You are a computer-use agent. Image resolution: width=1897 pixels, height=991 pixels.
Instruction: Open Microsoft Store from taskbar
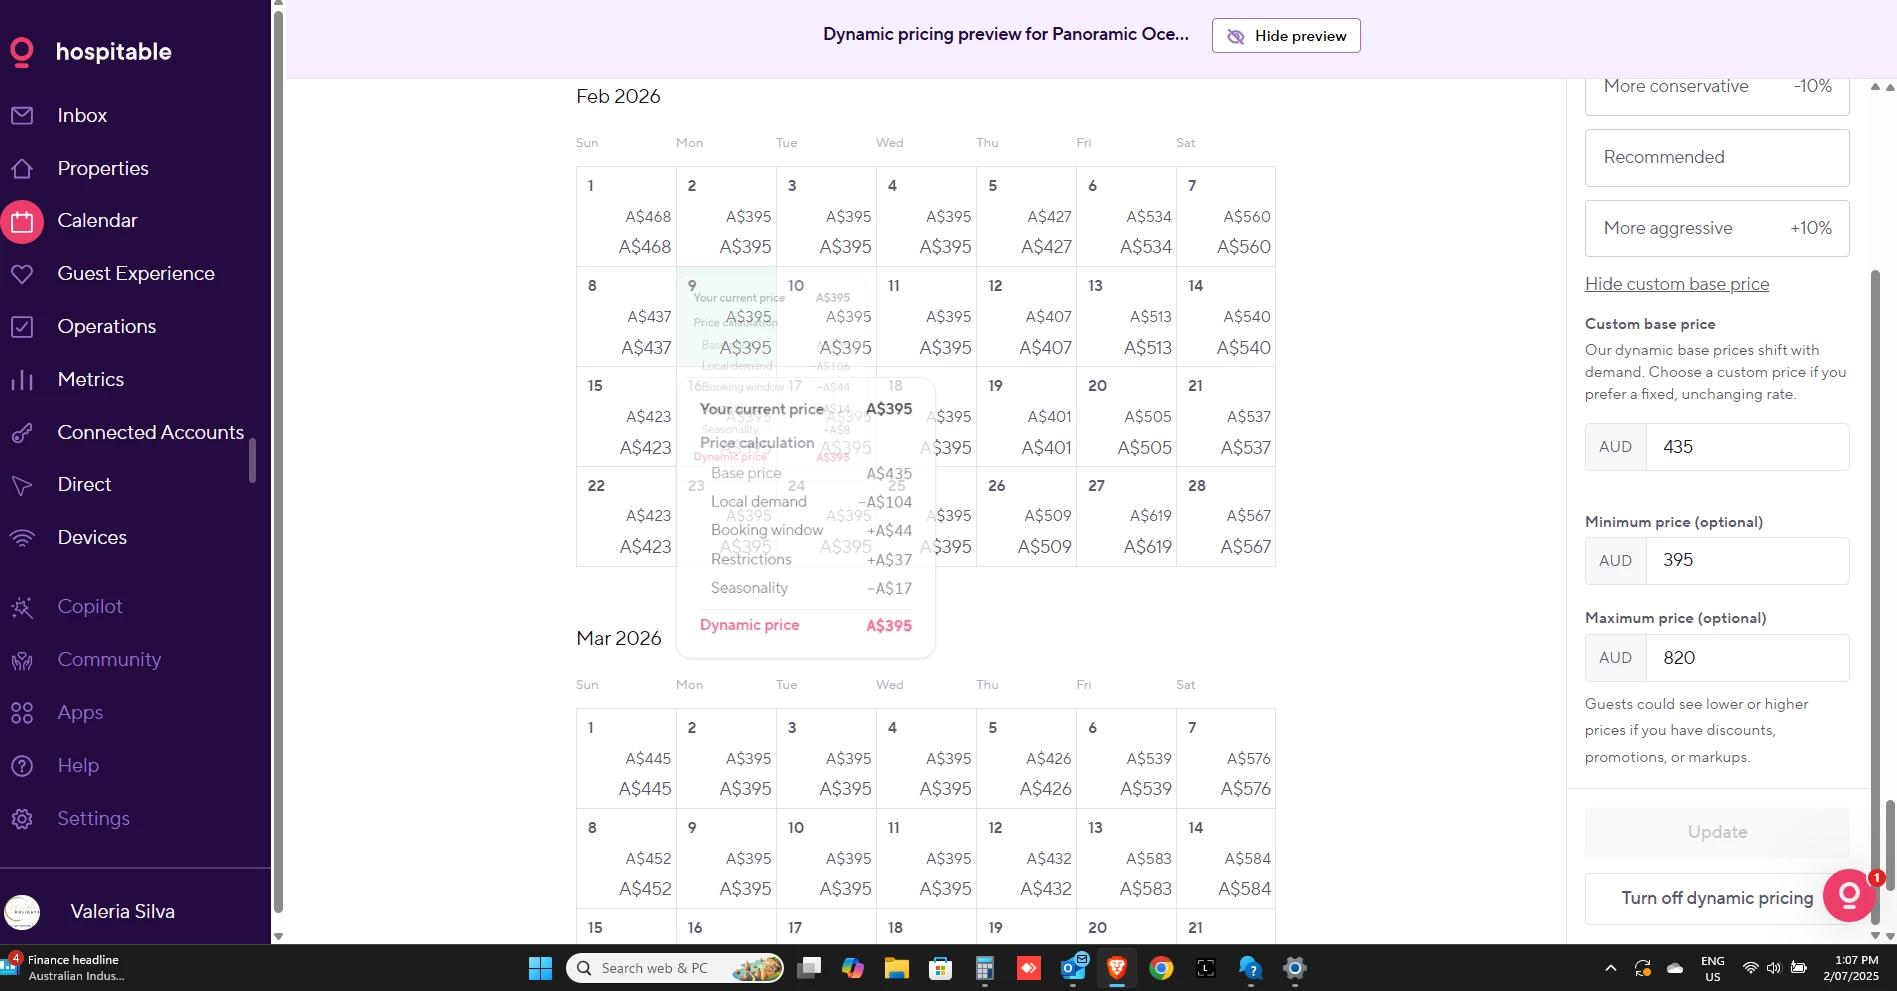[x=940, y=968]
